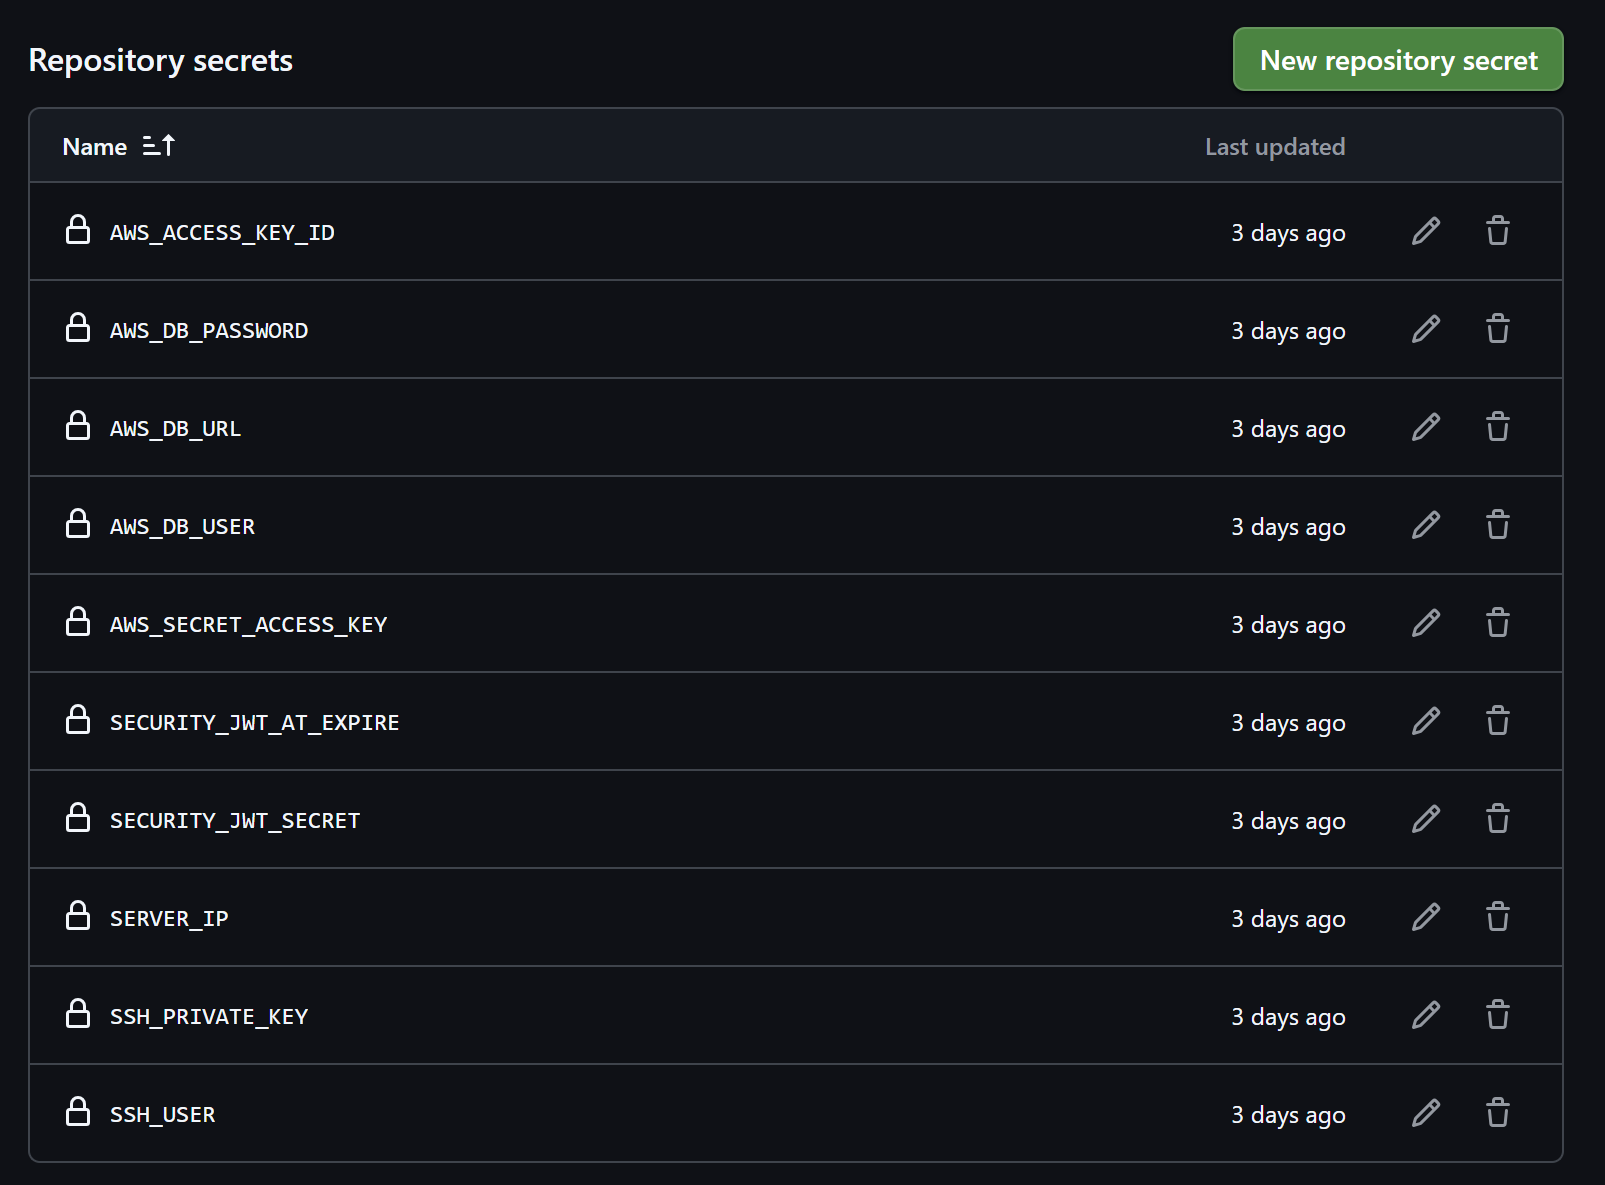
Task: Edit the SSH_PRIVATE_KEY secret
Action: pos(1426,1015)
